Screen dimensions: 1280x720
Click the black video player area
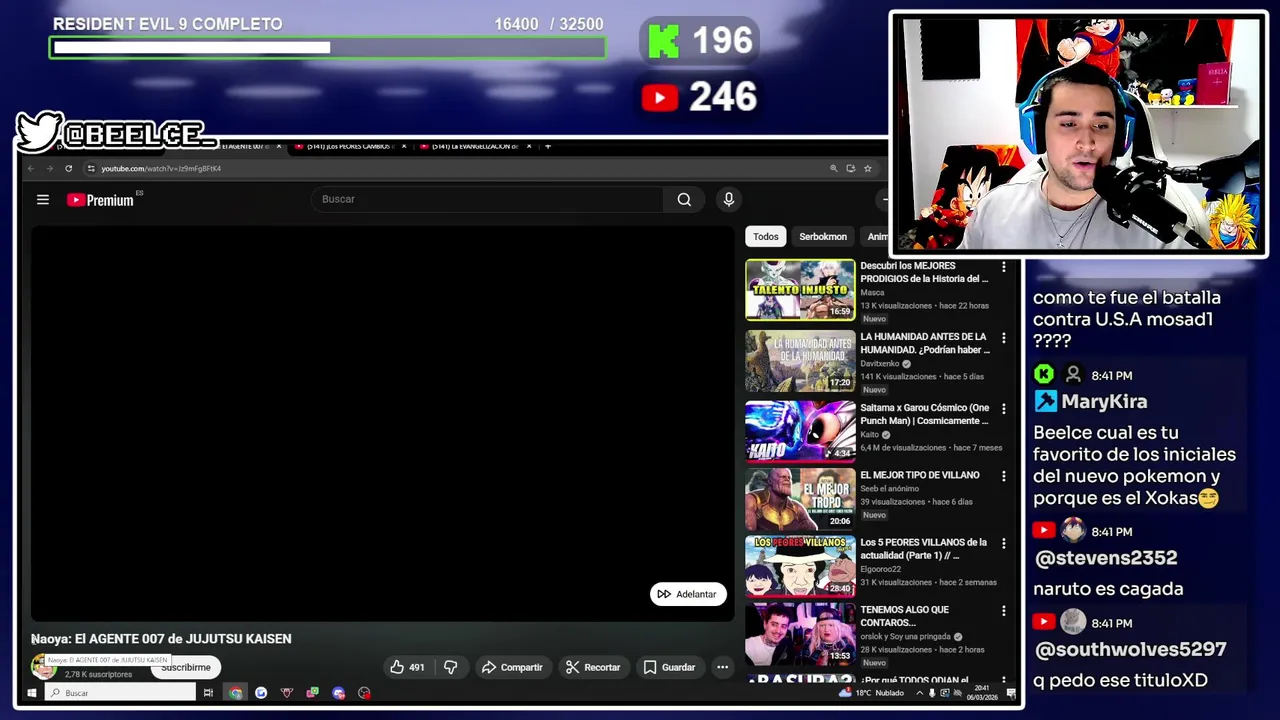382,423
